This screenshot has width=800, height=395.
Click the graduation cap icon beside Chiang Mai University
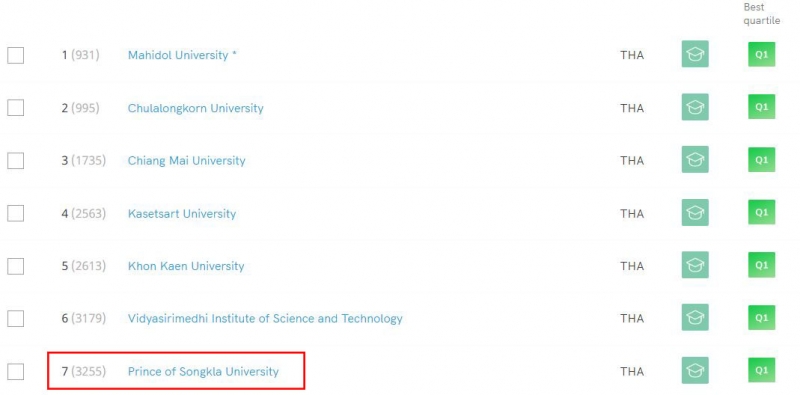(x=695, y=160)
